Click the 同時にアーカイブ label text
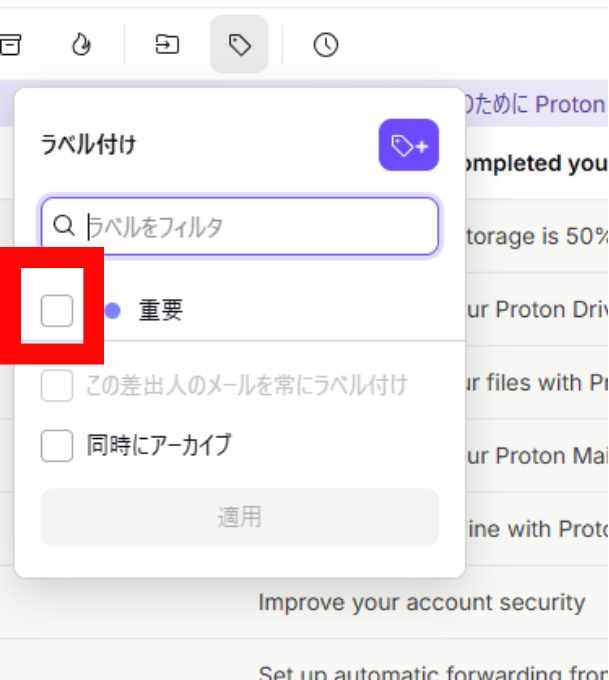 pos(159,445)
